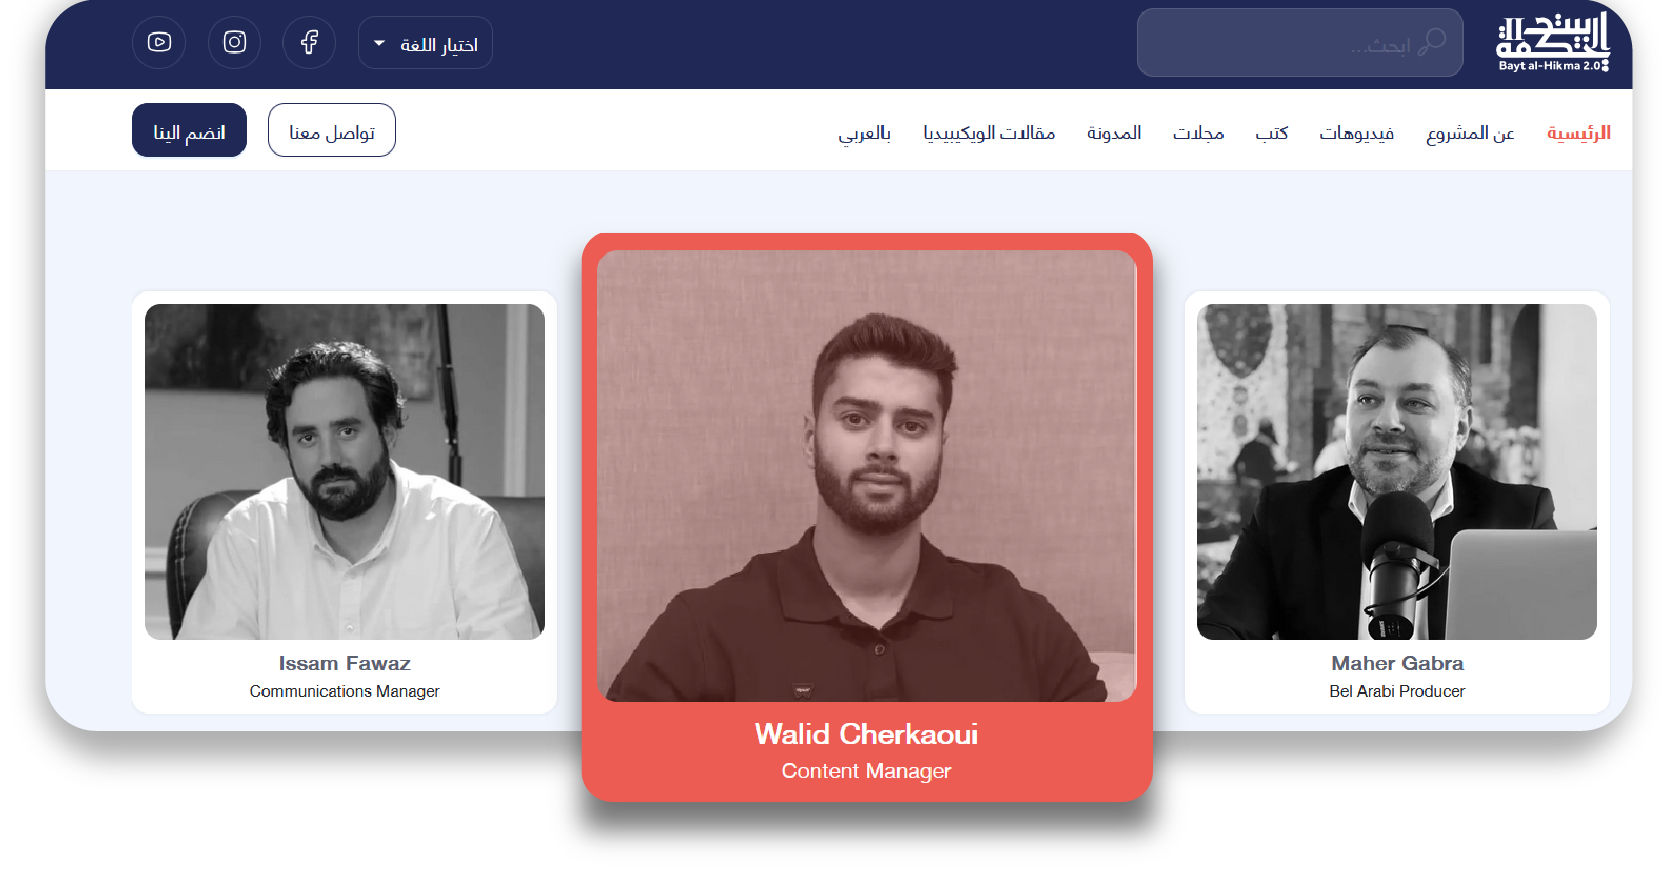The height and width of the screenshot is (879, 1677).
Task: Open فيديوهات menu item
Action: [x=1356, y=133]
